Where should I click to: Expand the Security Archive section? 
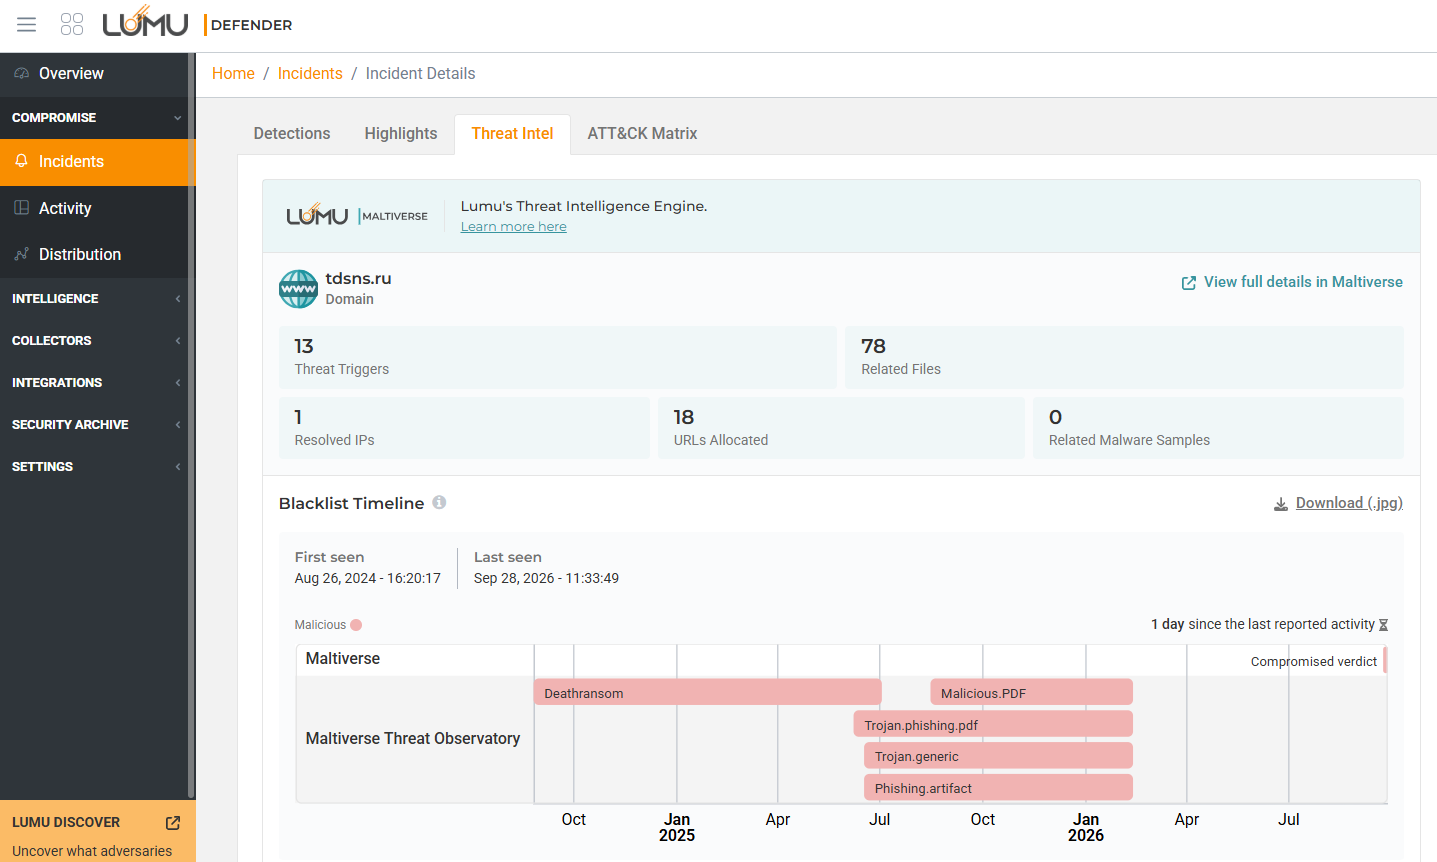tap(98, 425)
